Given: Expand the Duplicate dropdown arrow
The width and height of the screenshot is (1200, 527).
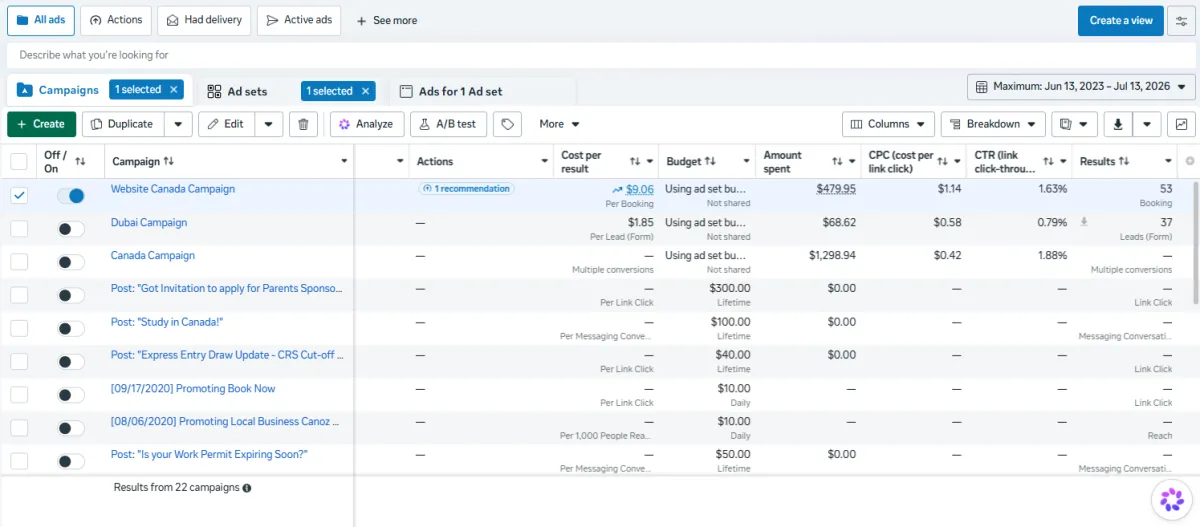Looking at the screenshot, I should tap(178, 124).
